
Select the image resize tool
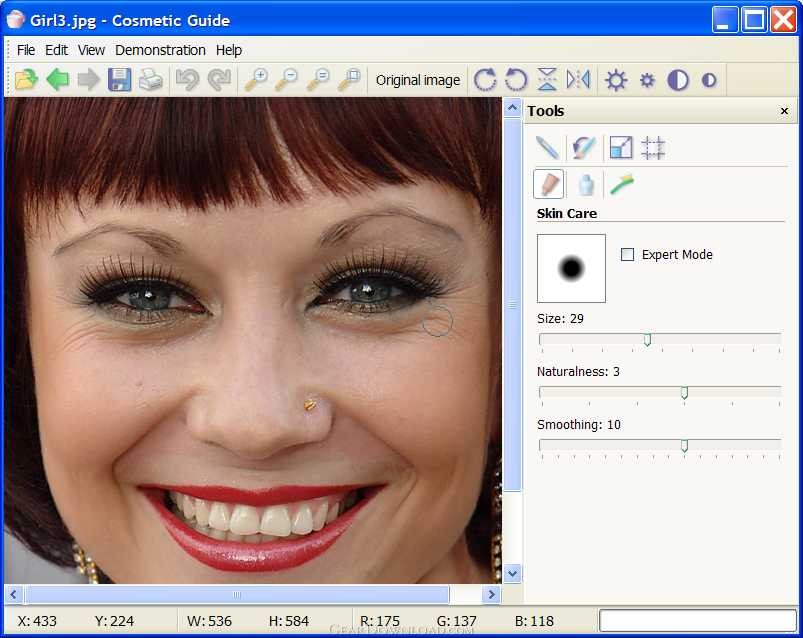tap(621, 147)
